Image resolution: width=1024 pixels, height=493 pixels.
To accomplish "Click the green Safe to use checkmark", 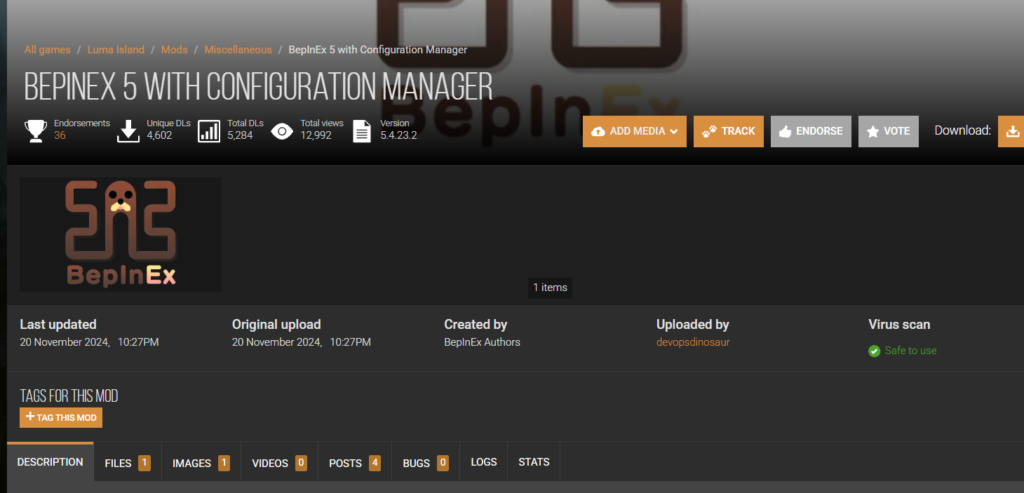I will 874,351.
